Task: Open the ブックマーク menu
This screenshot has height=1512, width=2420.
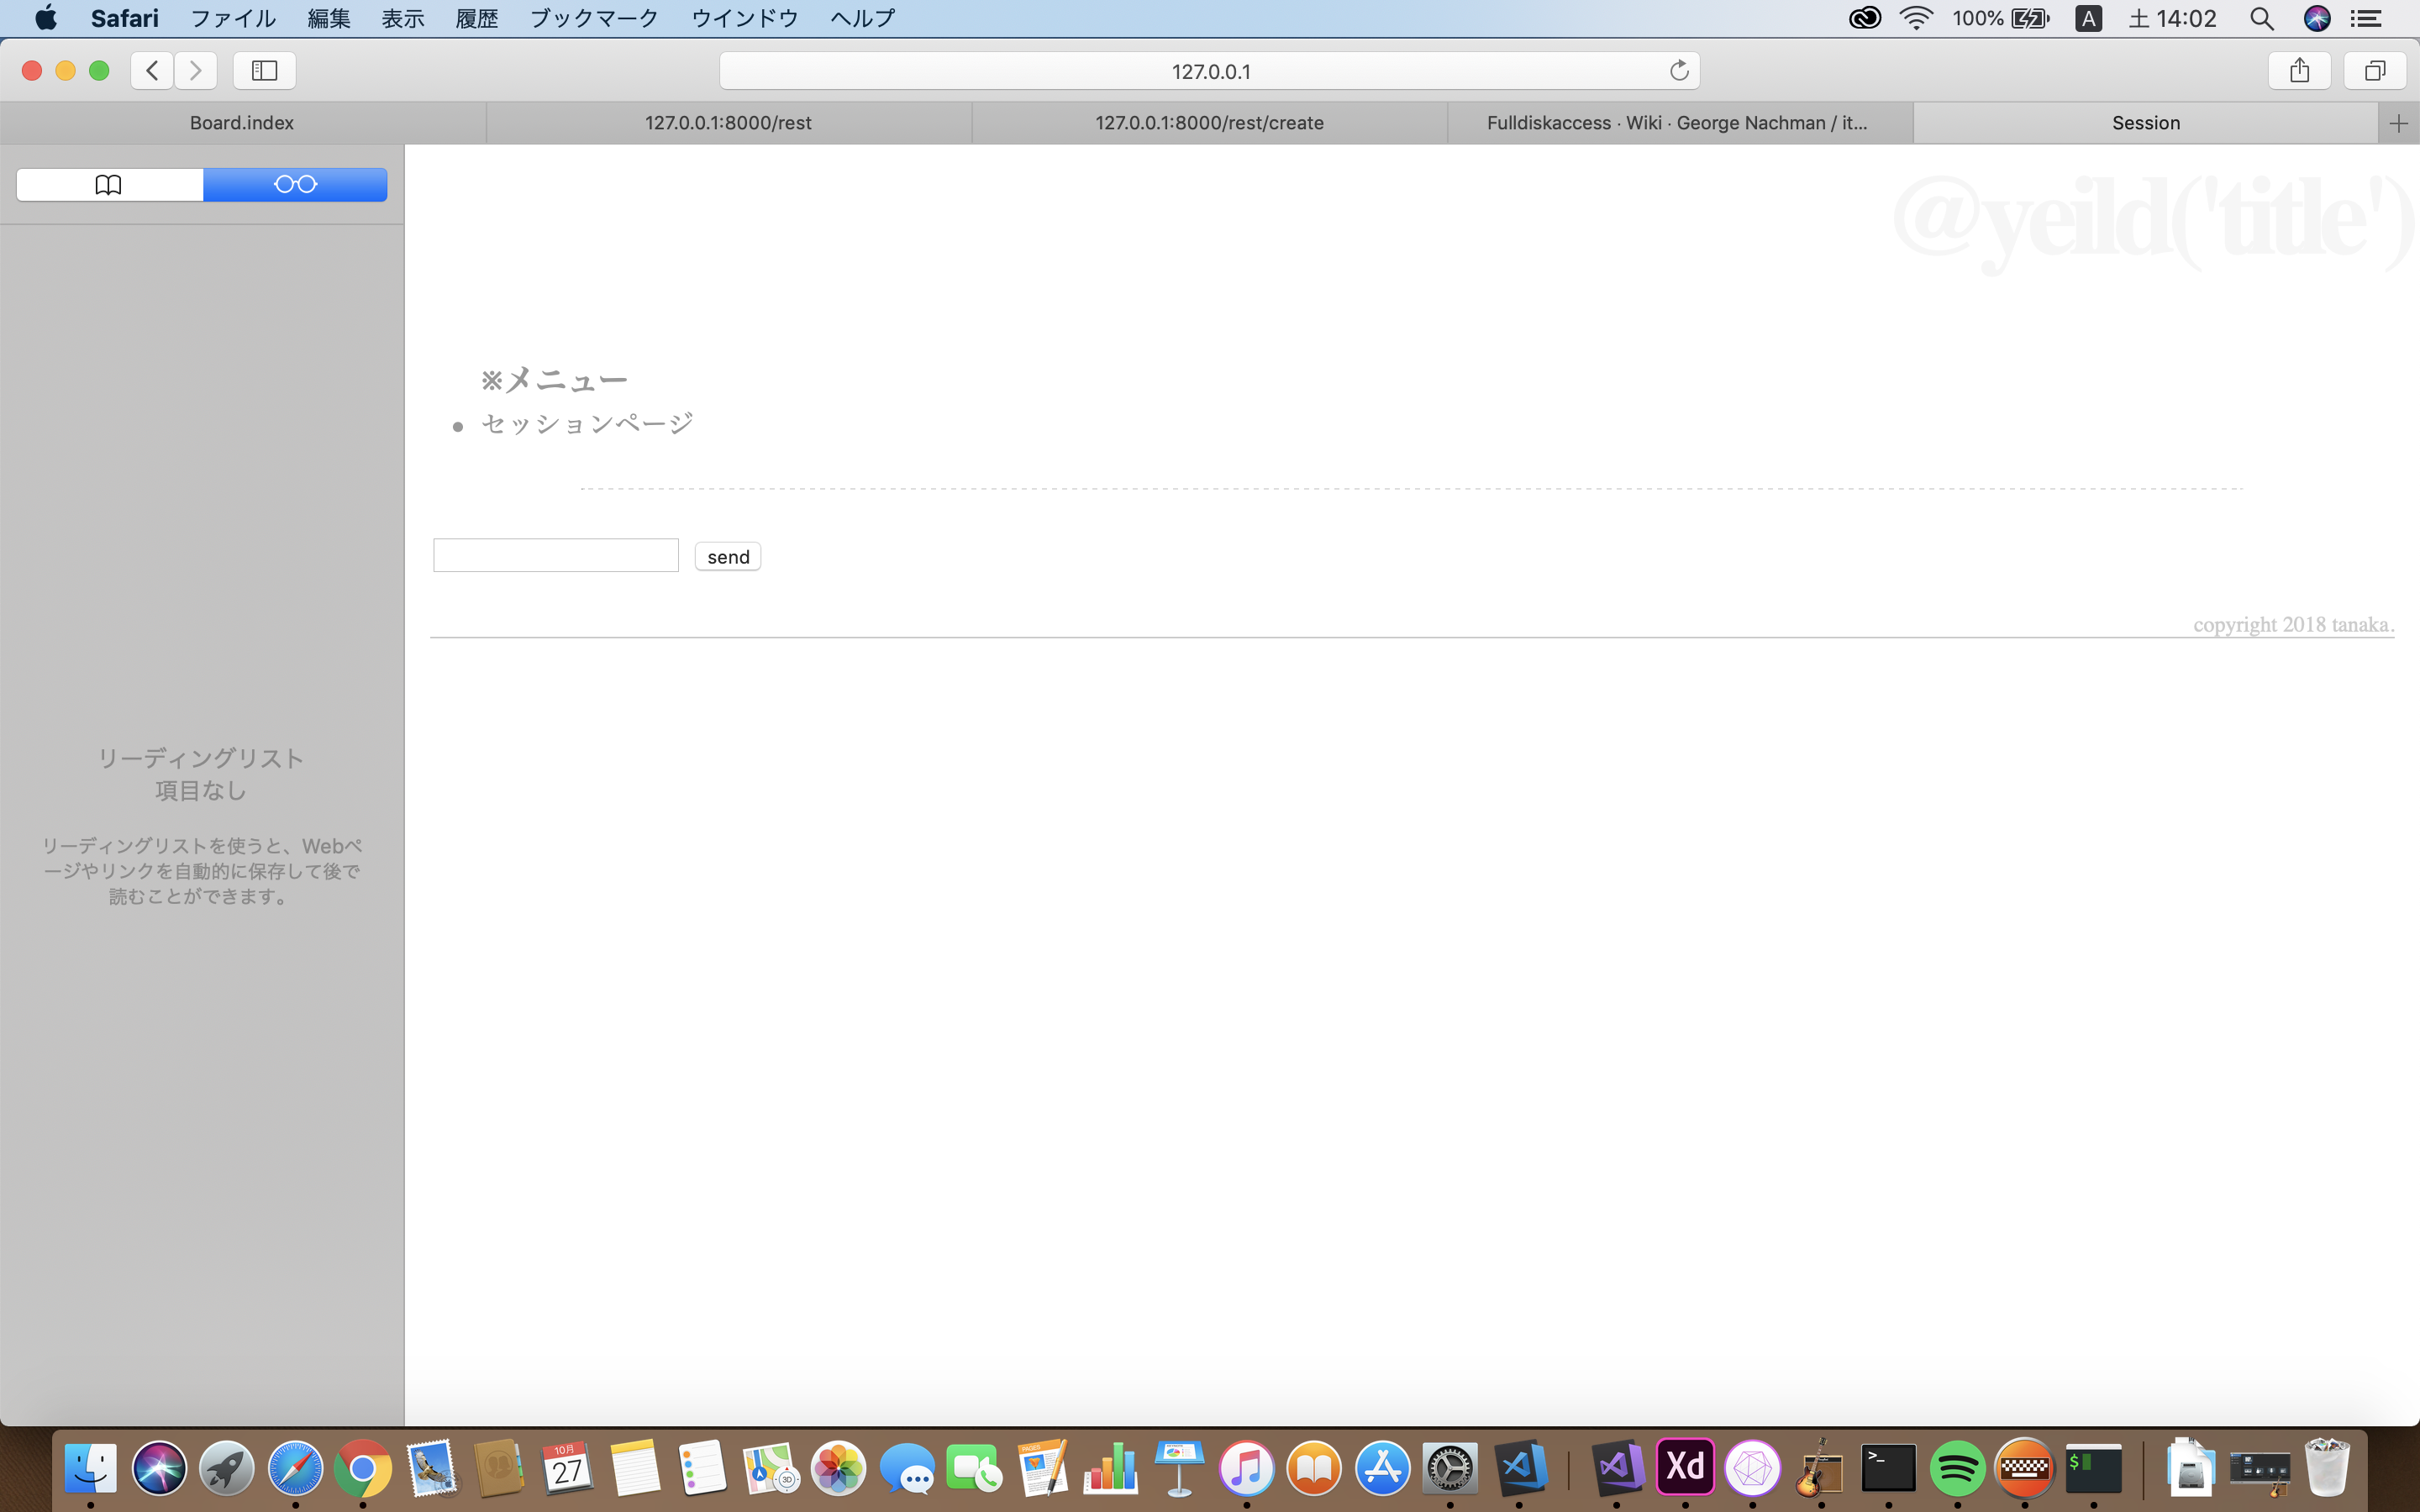Action: pyautogui.click(x=594, y=18)
